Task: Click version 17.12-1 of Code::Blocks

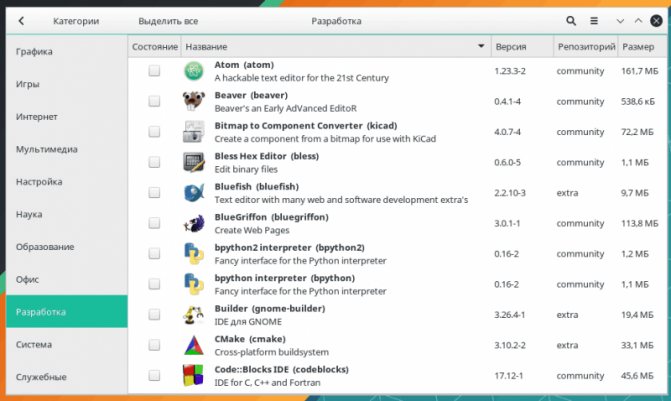Action: click(508, 376)
